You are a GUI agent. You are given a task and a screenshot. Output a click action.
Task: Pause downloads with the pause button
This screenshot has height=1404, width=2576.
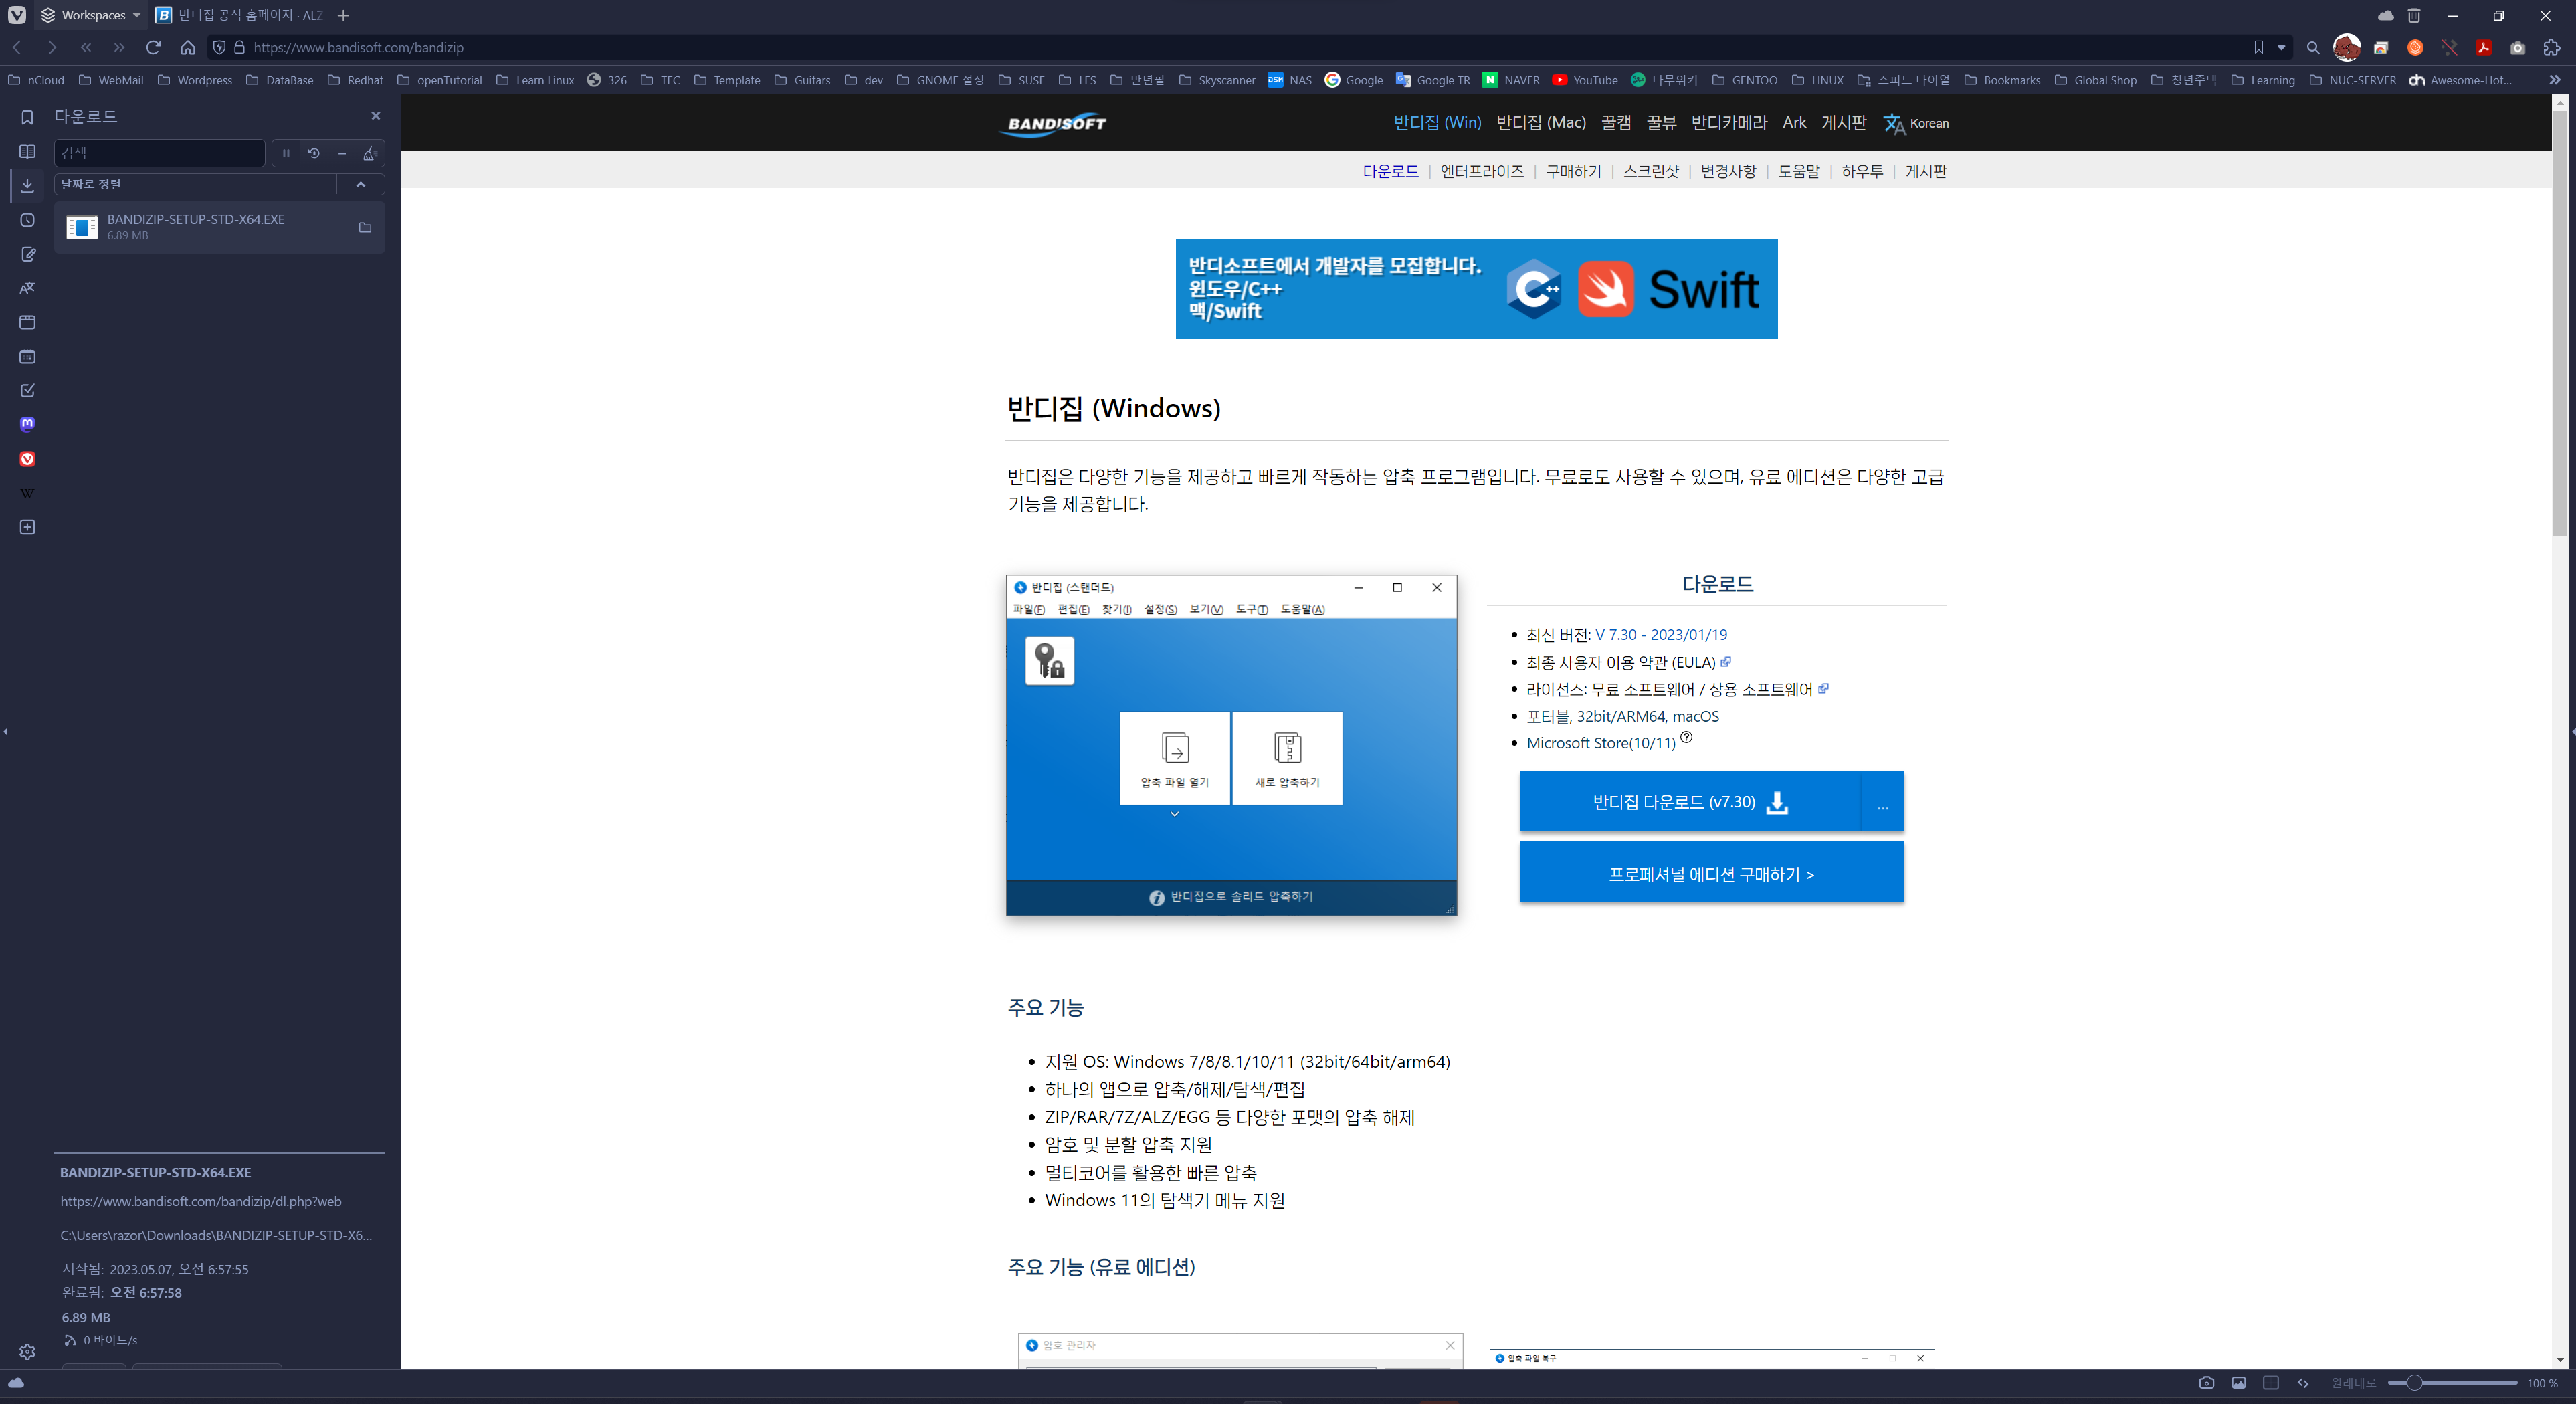coord(286,153)
